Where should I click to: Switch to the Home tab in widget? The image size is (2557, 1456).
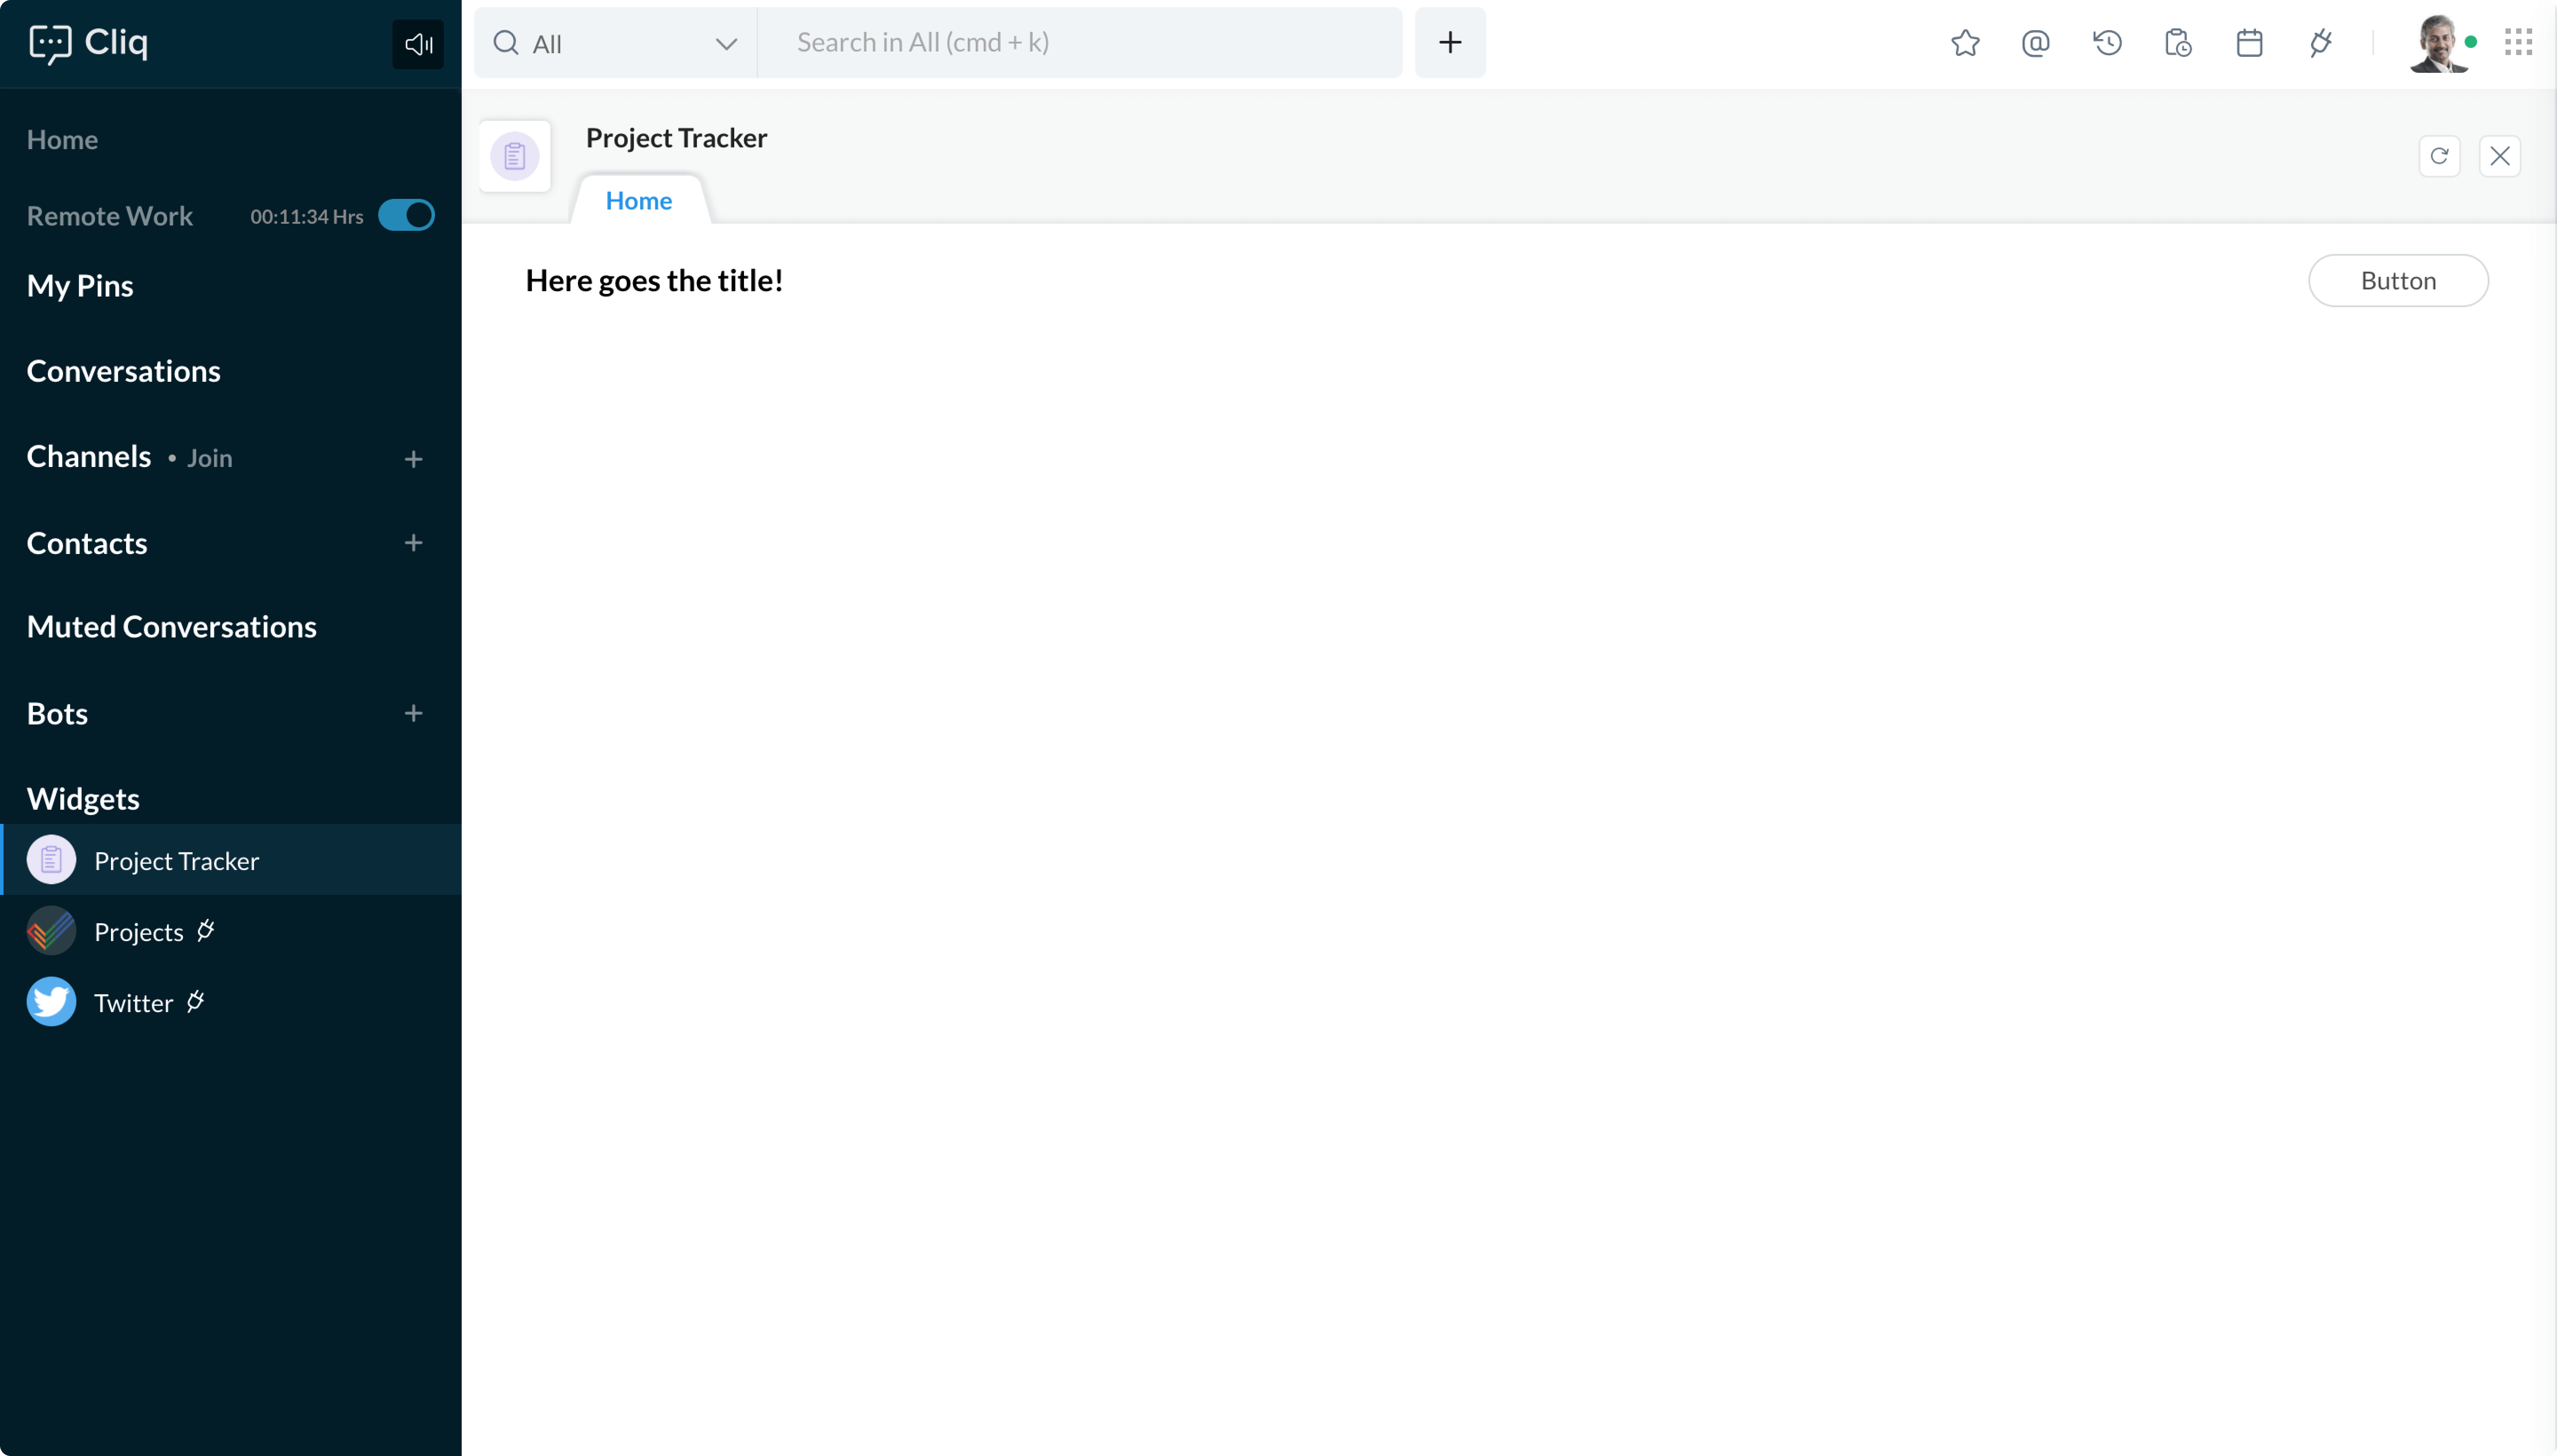(x=638, y=201)
